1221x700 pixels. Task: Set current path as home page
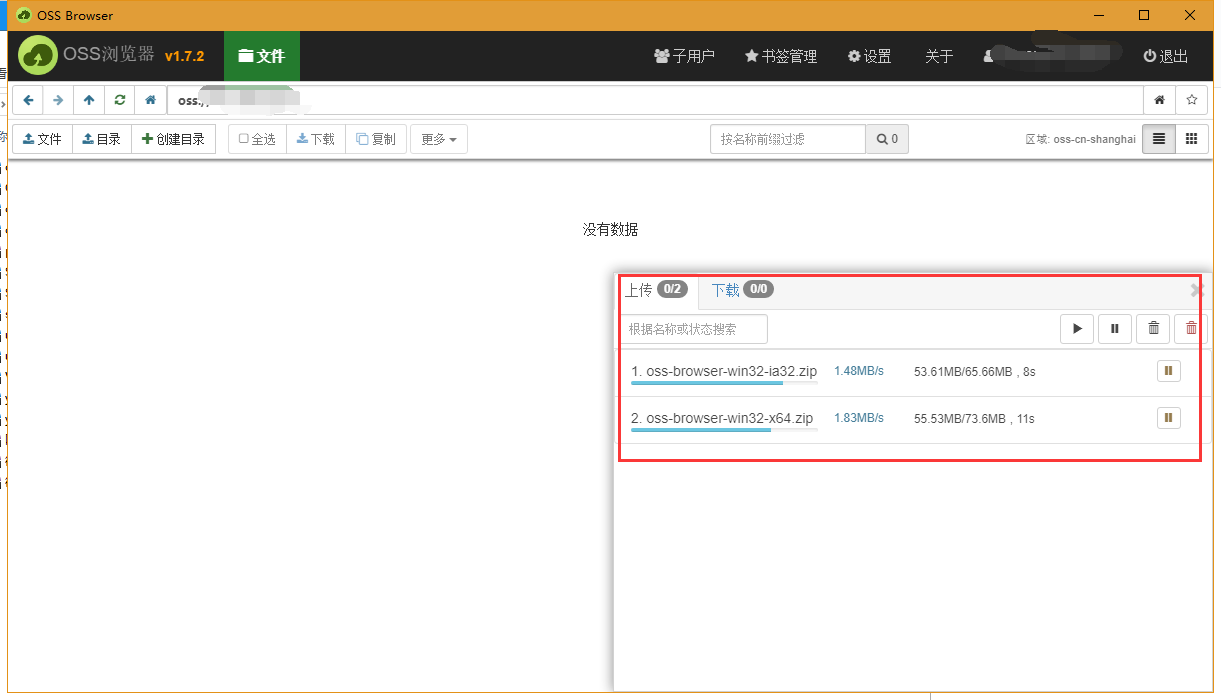tap(1159, 100)
